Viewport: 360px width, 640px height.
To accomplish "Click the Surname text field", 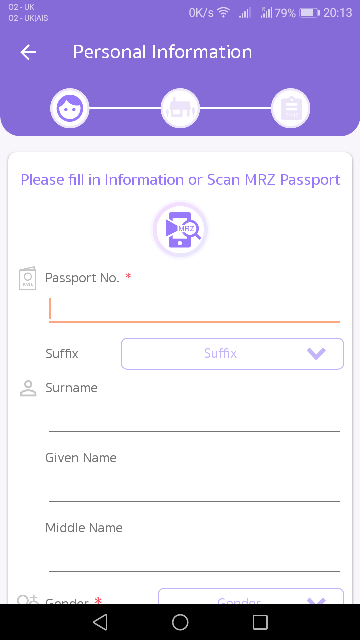I will pos(194,417).
